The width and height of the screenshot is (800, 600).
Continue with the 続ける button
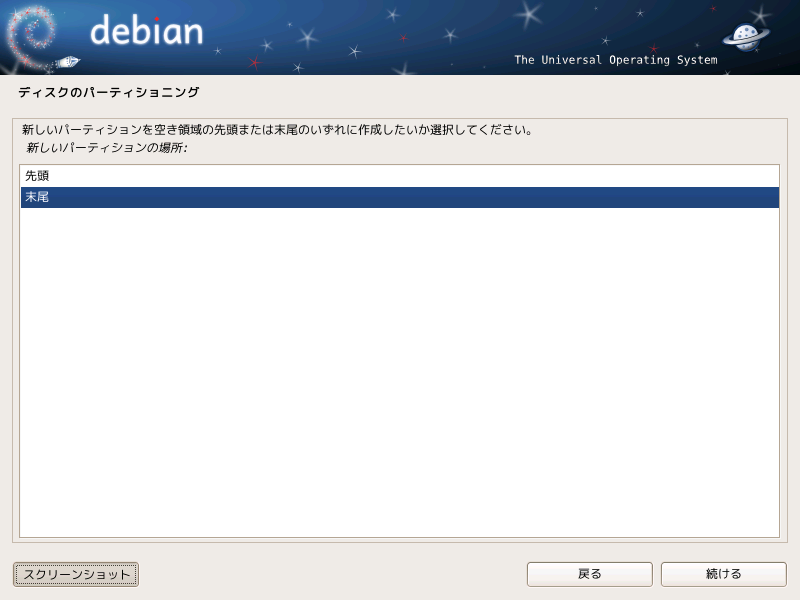(723, 574)
